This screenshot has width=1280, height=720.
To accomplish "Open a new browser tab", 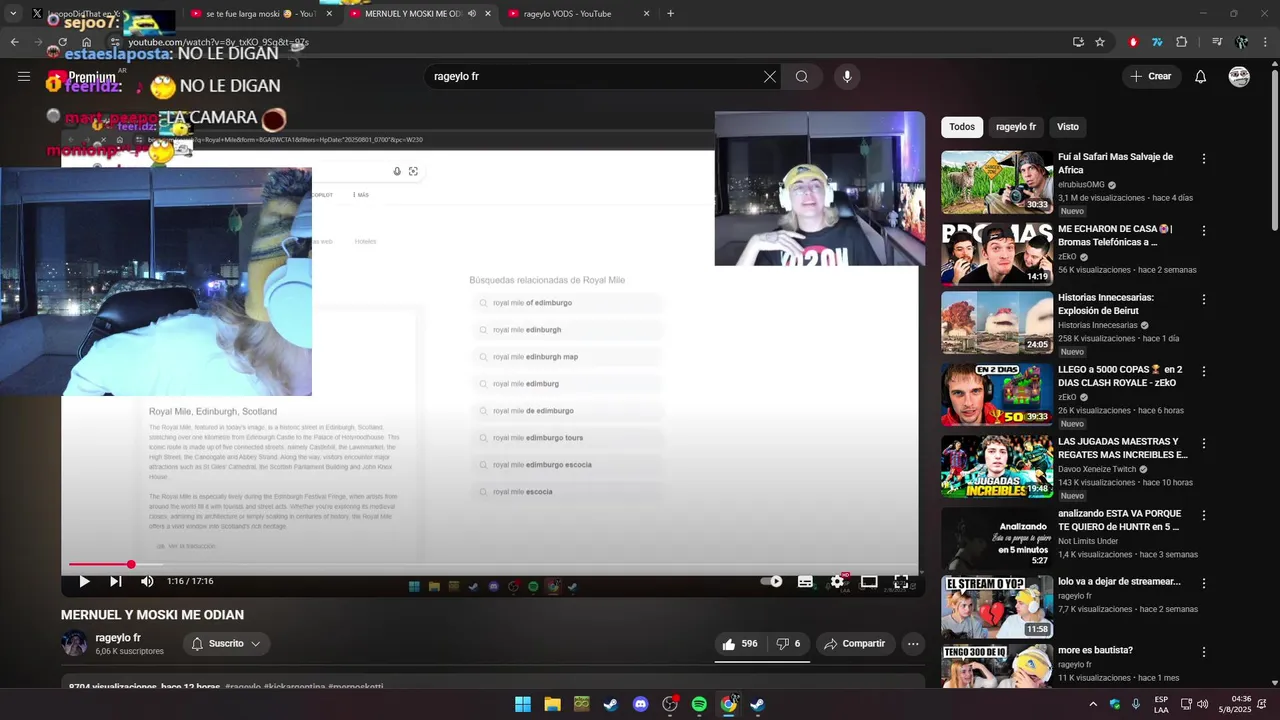I will (x=670, y=14).
